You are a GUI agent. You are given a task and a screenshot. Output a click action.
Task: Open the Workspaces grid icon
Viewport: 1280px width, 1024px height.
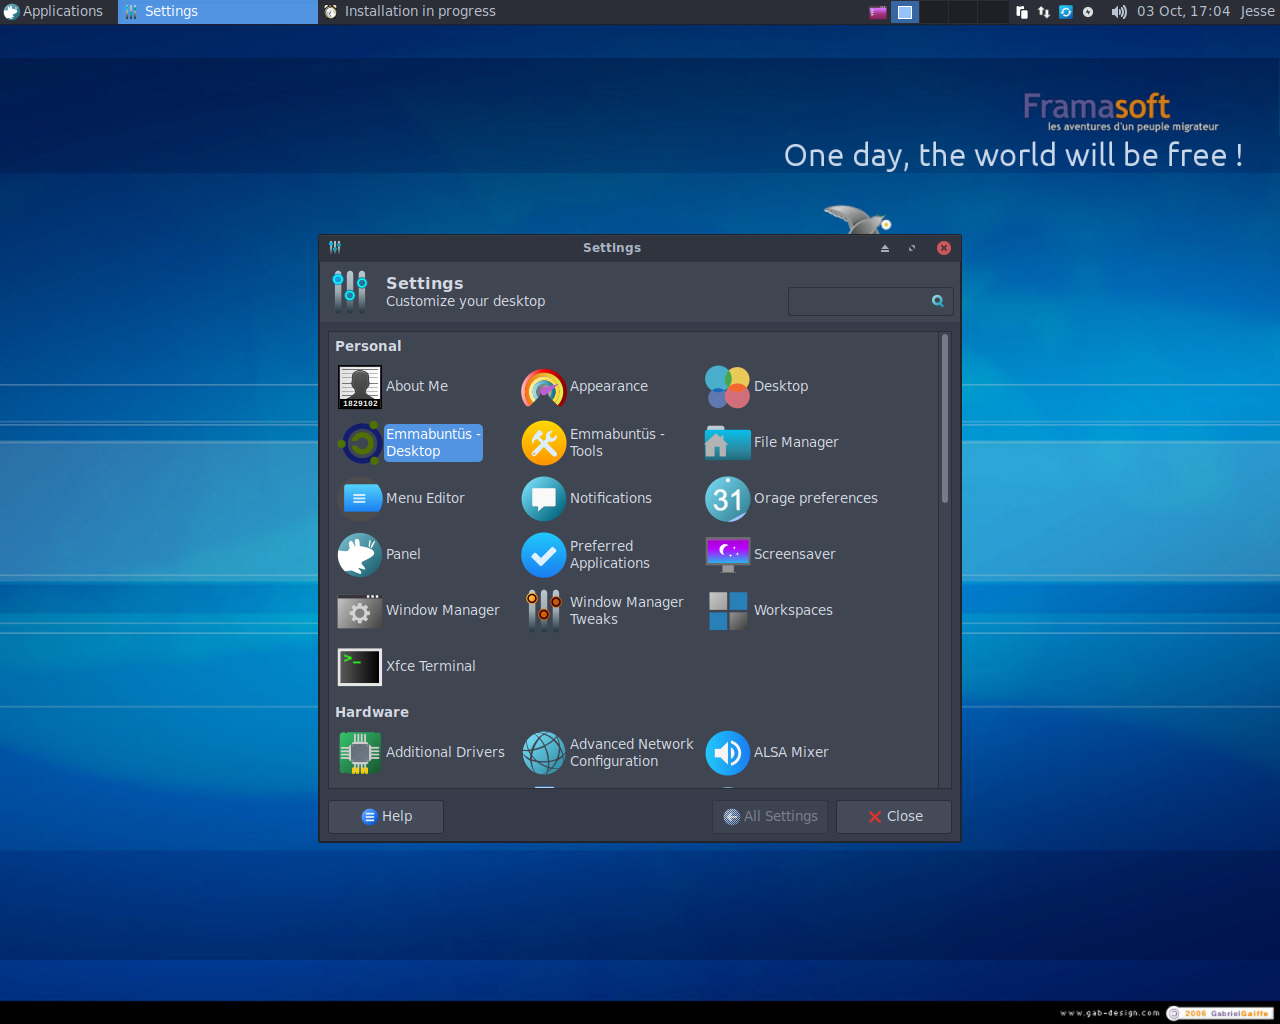pyautogui.click(x=728, y=611)
